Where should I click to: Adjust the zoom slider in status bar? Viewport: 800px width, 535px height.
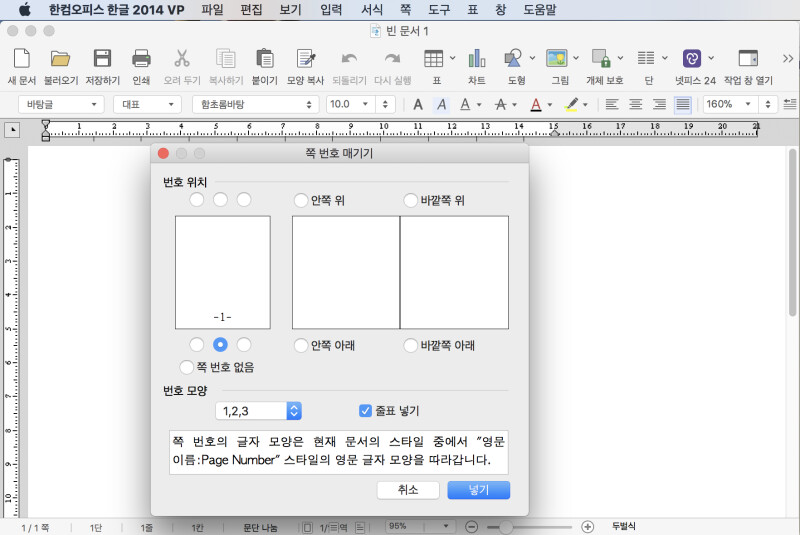(x=508, y=526)
